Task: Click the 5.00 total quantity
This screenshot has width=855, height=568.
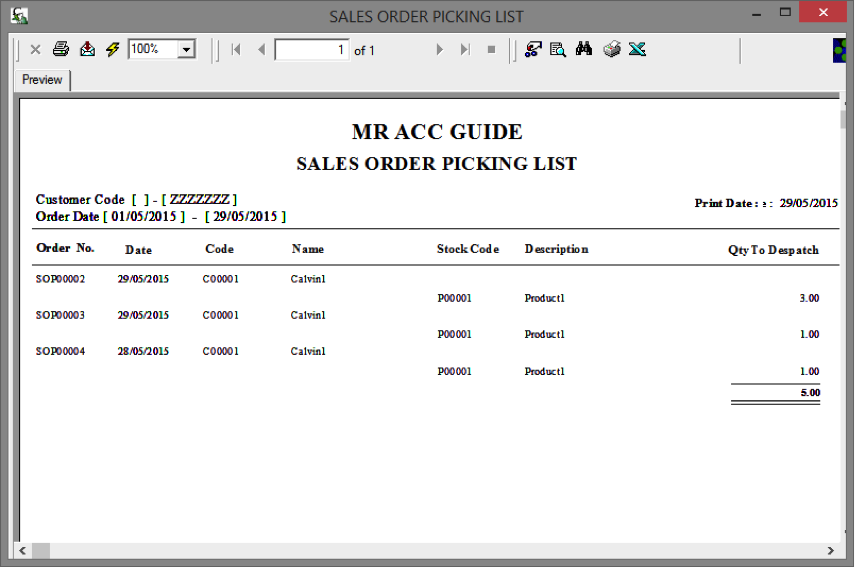Action: coord(810,393)
